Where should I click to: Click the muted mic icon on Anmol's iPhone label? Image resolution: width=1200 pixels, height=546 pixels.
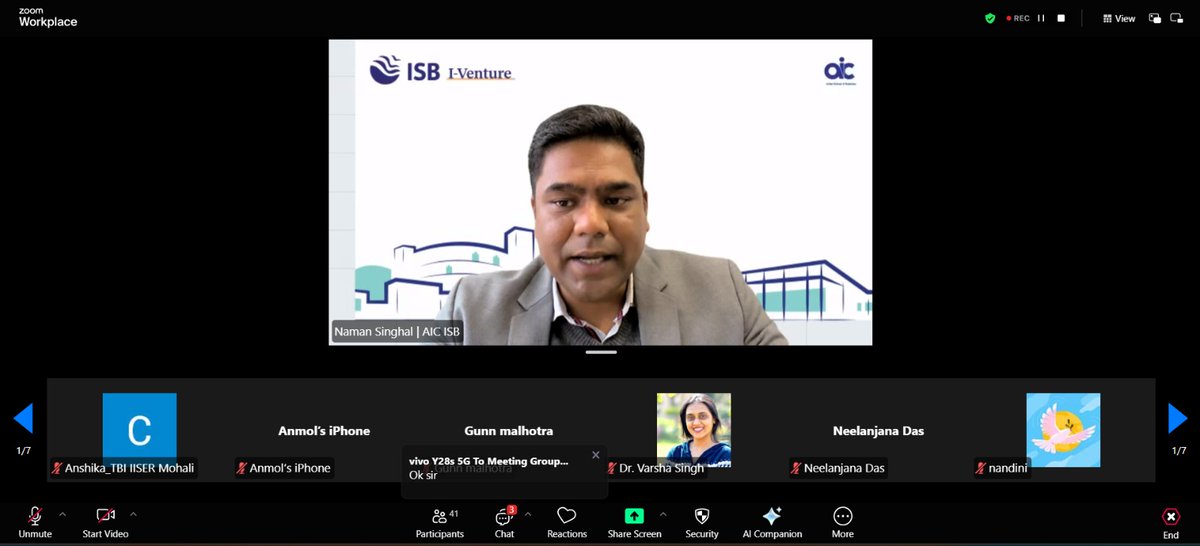(x=242, y=468)
